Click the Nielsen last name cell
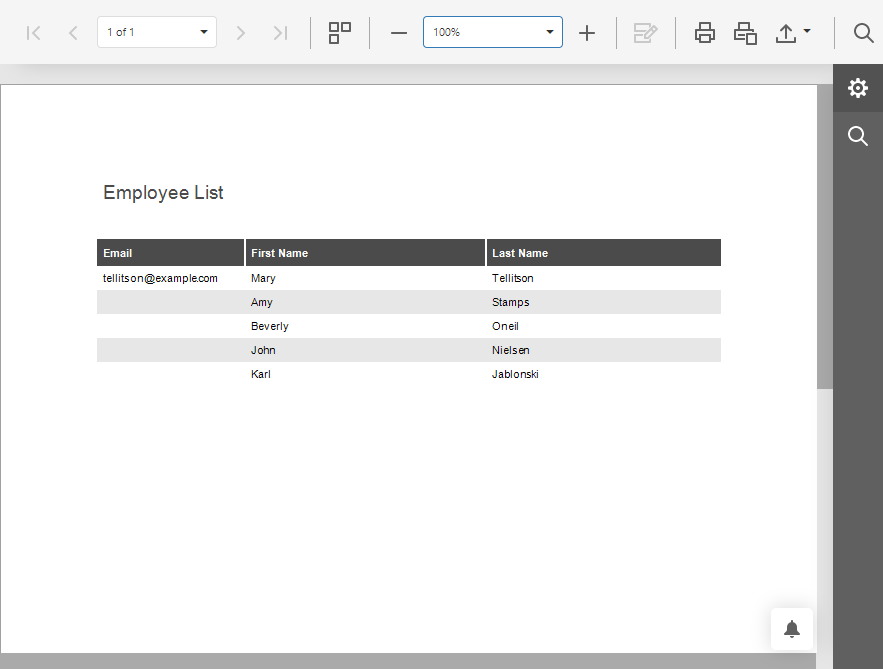This screenshot has width=883, height=669. 604,350
